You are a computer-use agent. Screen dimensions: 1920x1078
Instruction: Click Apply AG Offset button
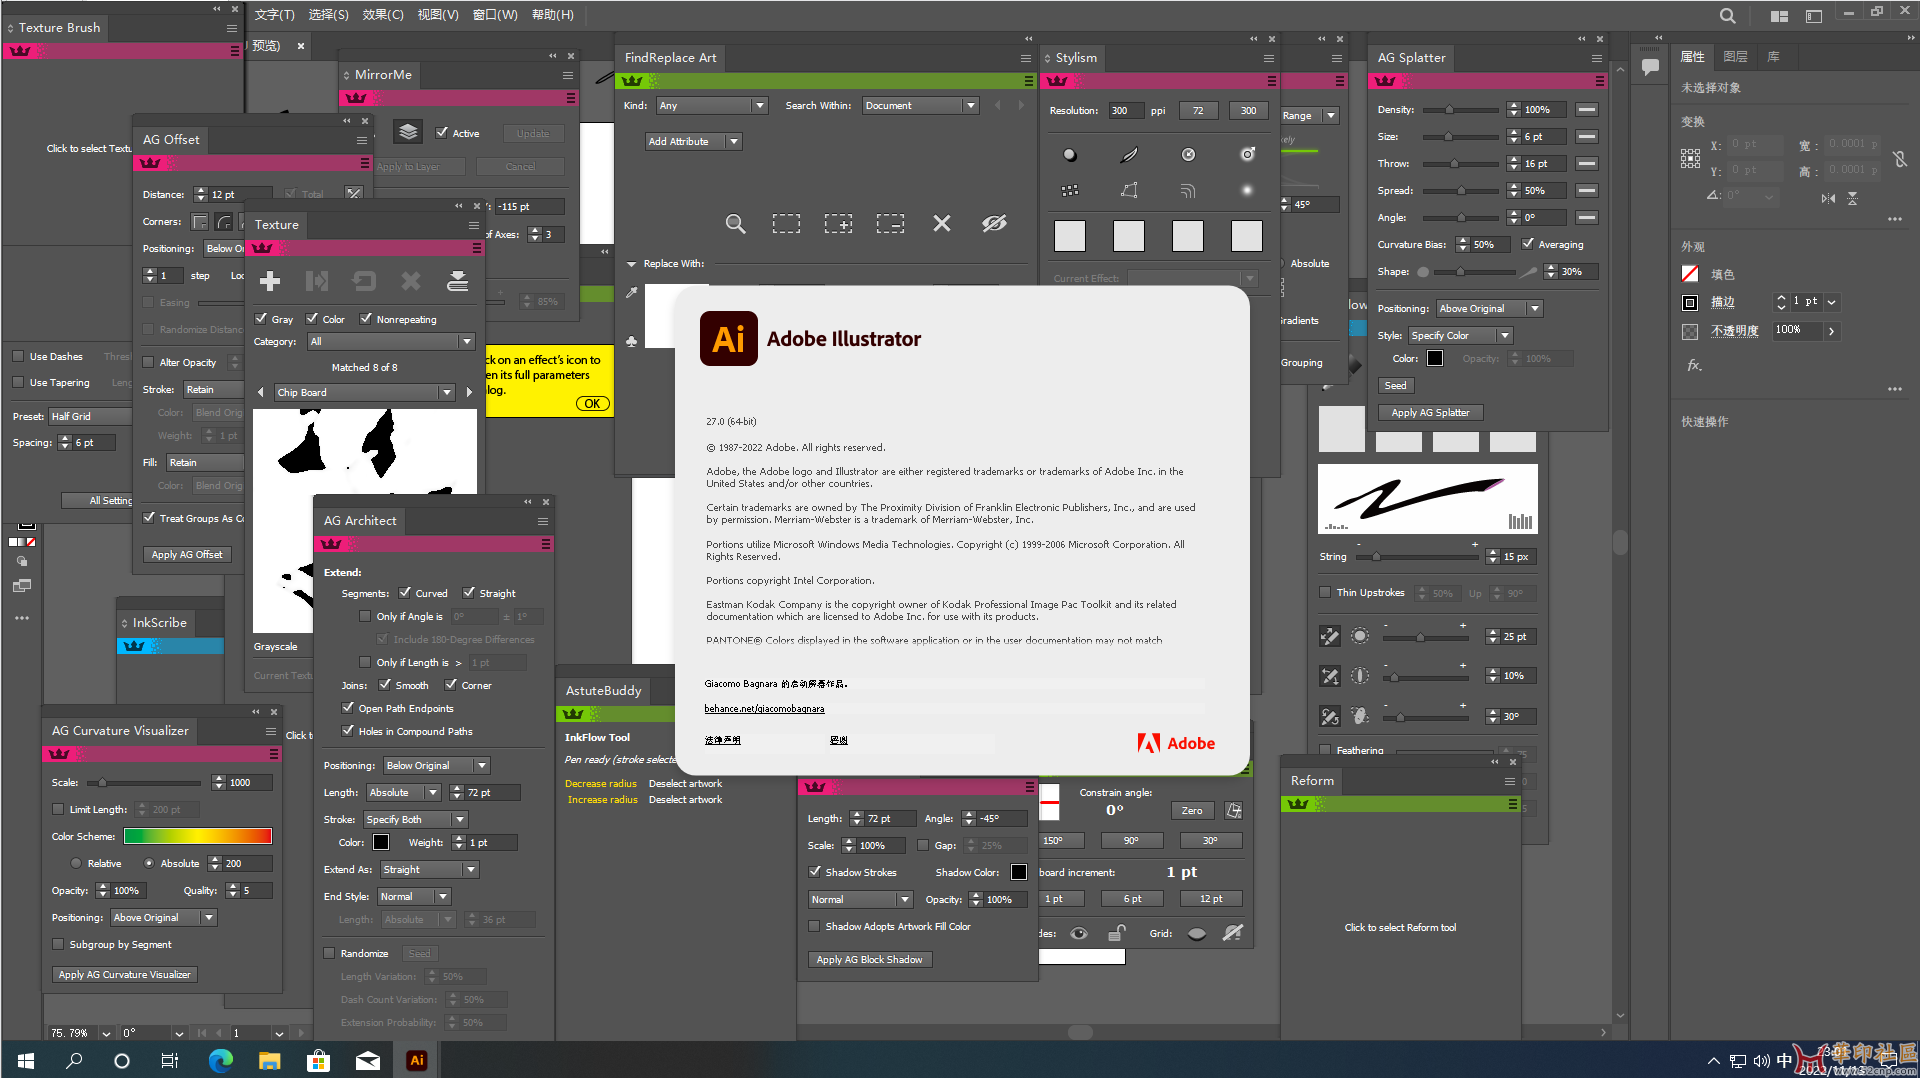tap(187, 554)
